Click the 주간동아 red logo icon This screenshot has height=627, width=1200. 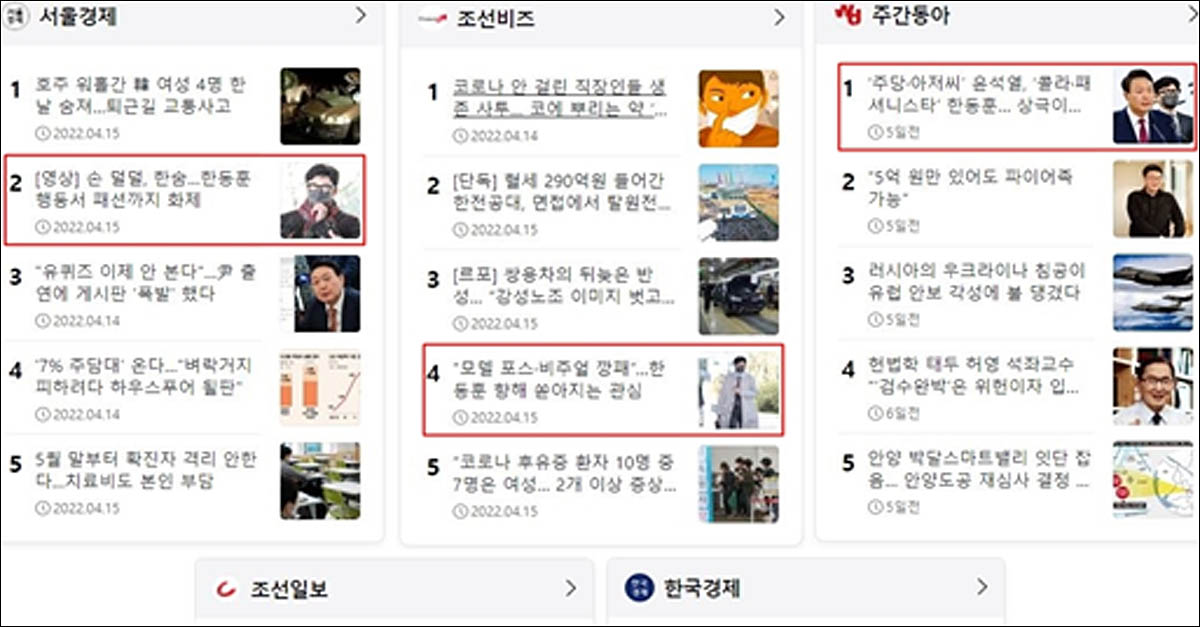(x=848, y=15)
